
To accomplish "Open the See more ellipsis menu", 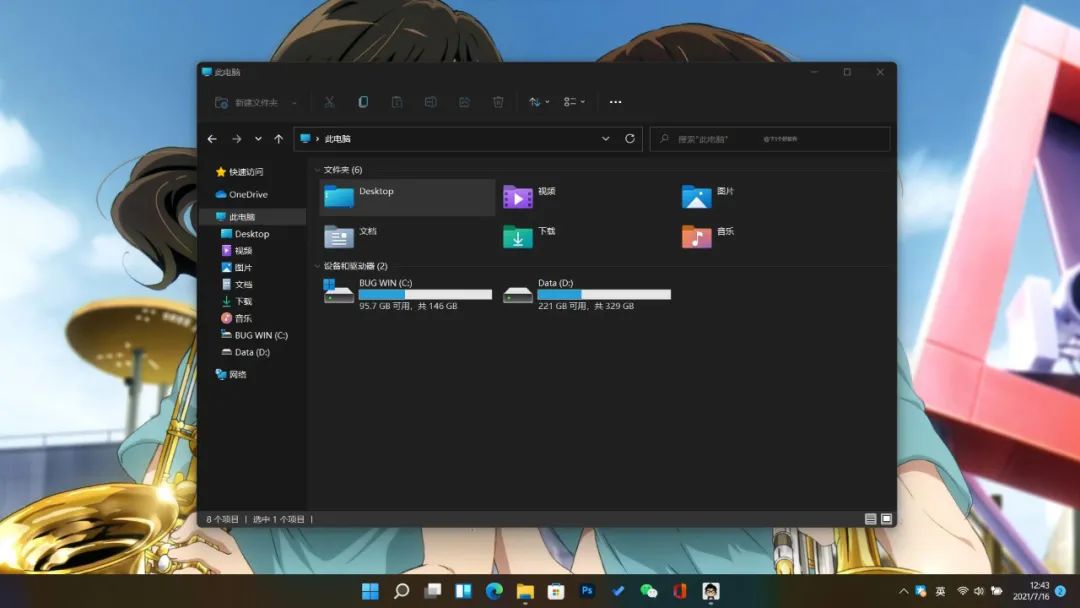I will 615,102.
